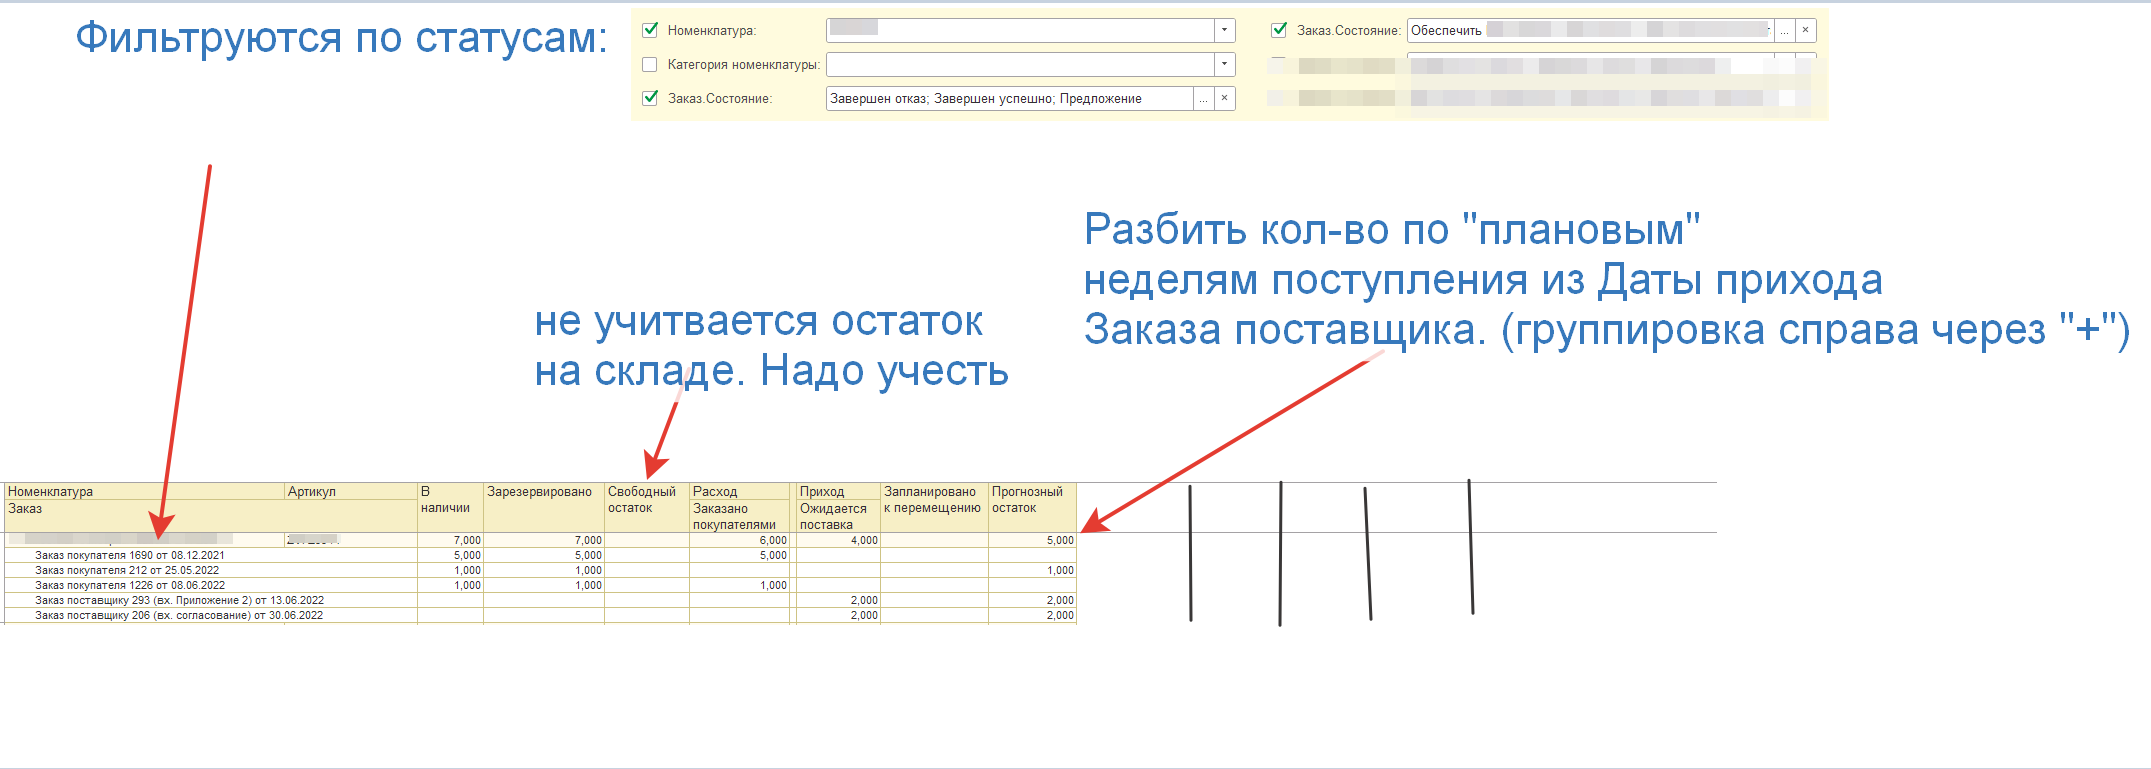
Task: Clear Завершен отказ field with X icon
Action: pos(1224,99)
